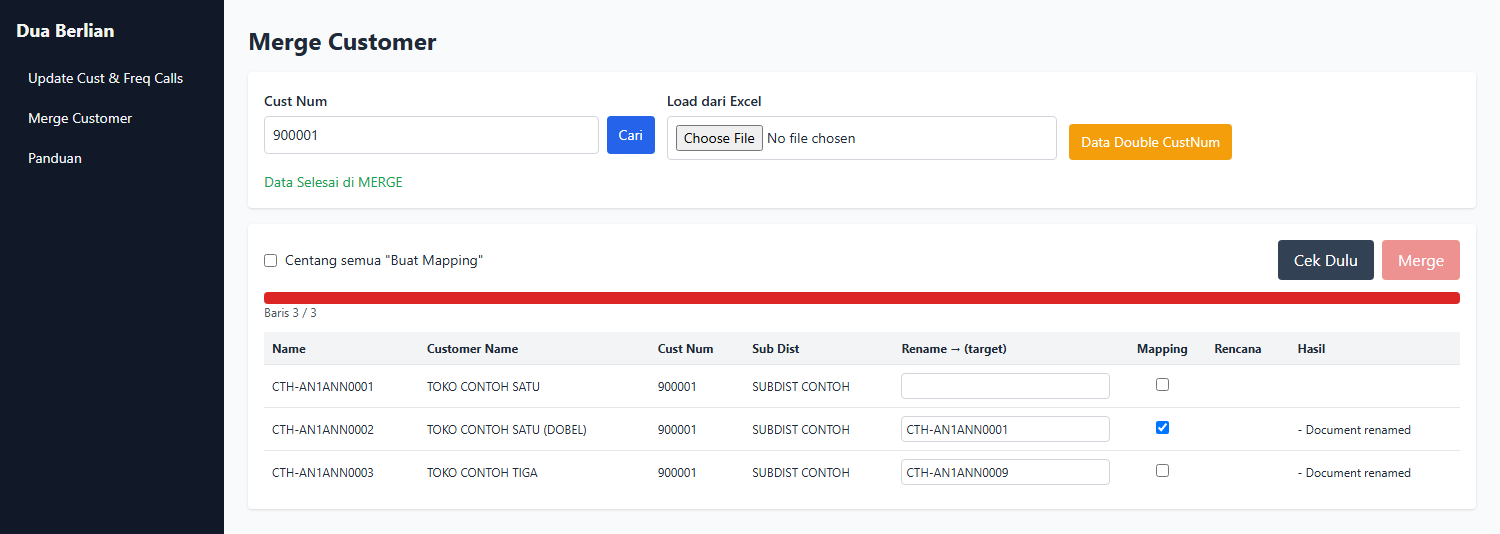
Task: Click empty Rename field for CTH-AN1ANN0001
Action: (x=1005, y=386)
